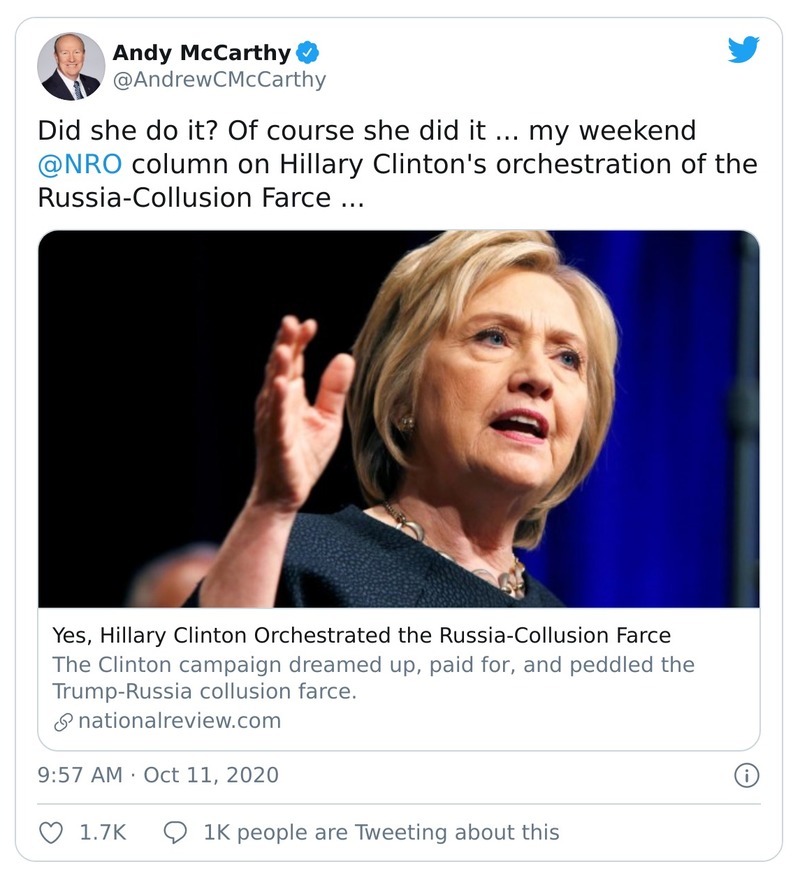Click the Oct 11, 2020 date

point(211,775)
